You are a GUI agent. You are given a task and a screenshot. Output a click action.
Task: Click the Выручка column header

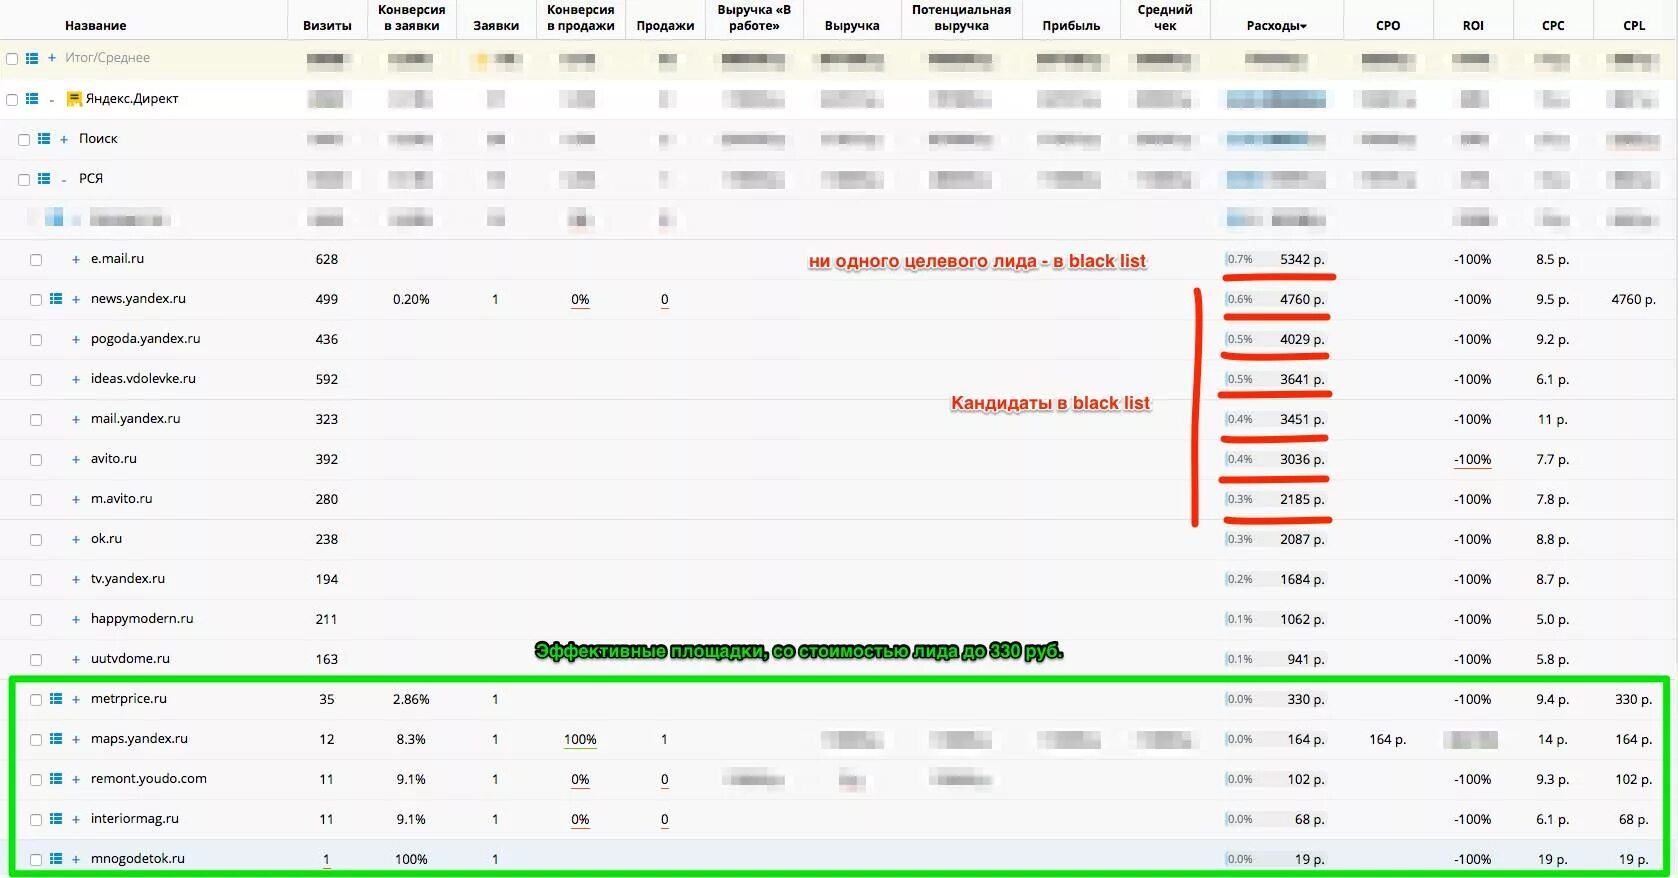pos(852,25)
